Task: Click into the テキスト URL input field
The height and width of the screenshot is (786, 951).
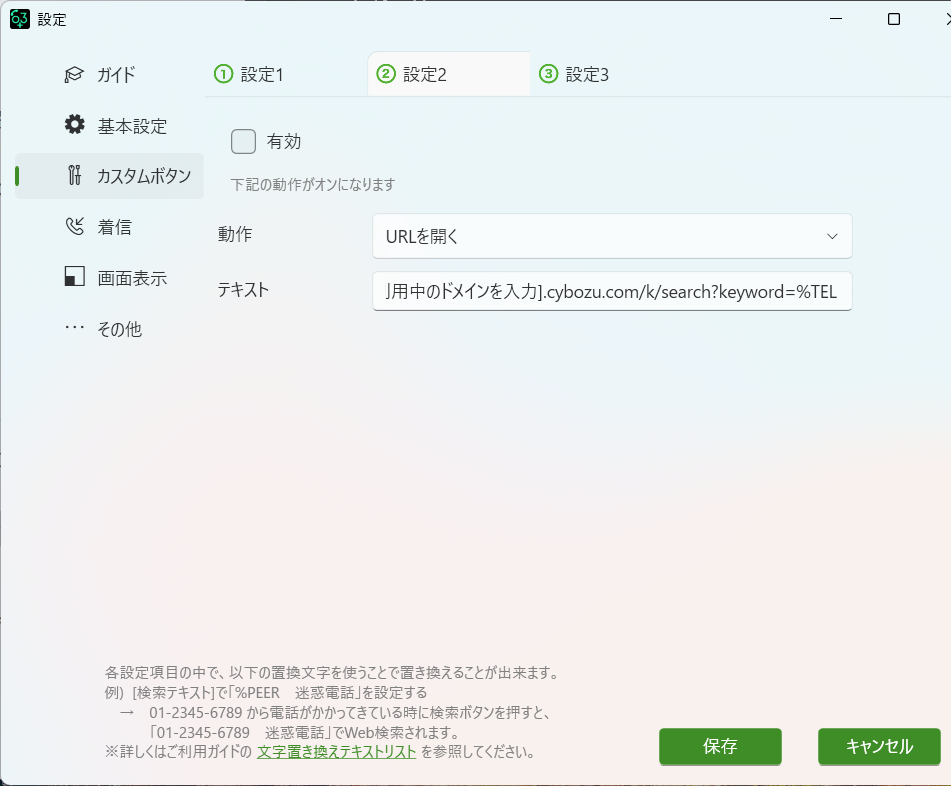Action: [611, 291]
